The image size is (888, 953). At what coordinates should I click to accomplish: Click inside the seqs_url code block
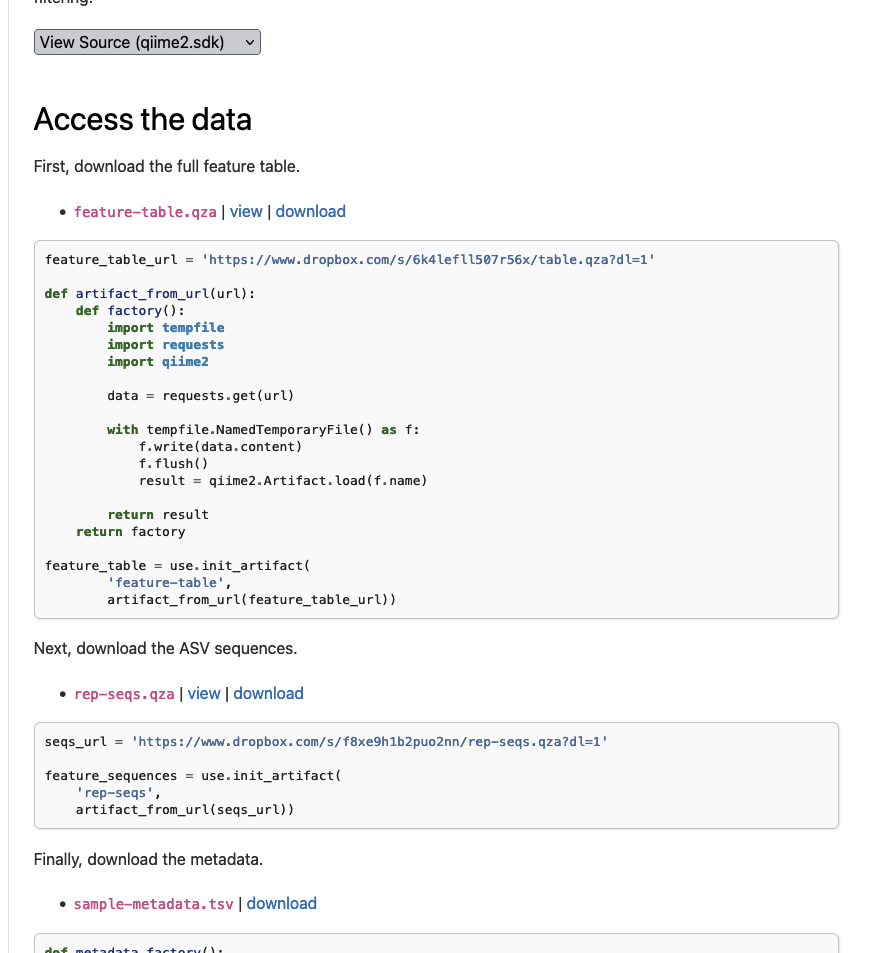[x=435, y=775]
